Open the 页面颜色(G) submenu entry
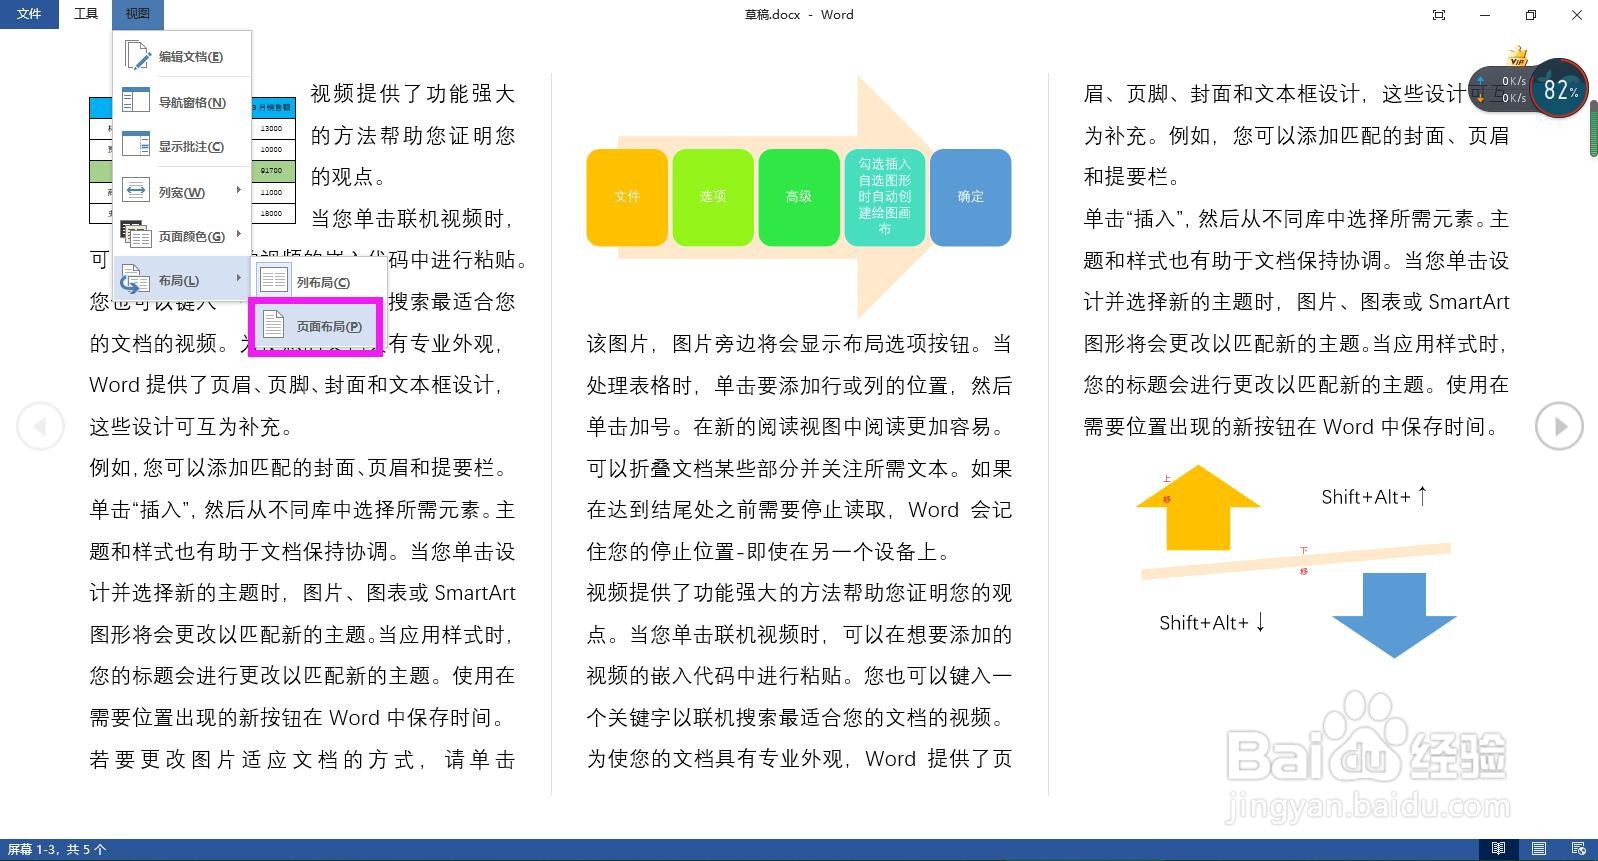This screenshot has width=1598, height=861. coord(182,236)
